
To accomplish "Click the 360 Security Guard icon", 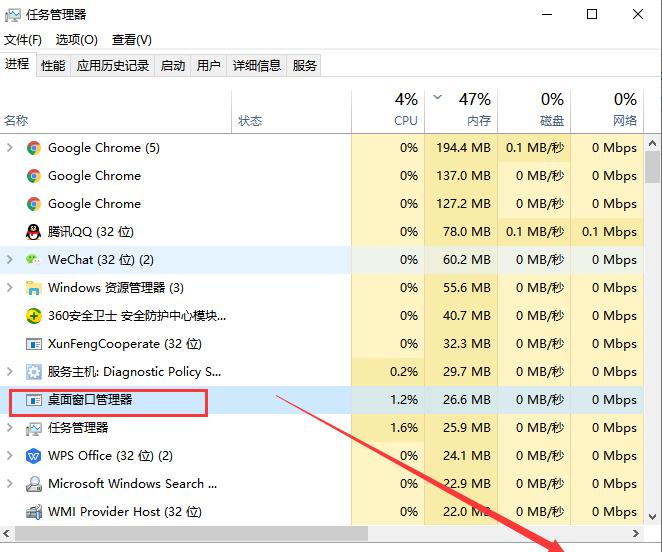I will click(34, 316).
